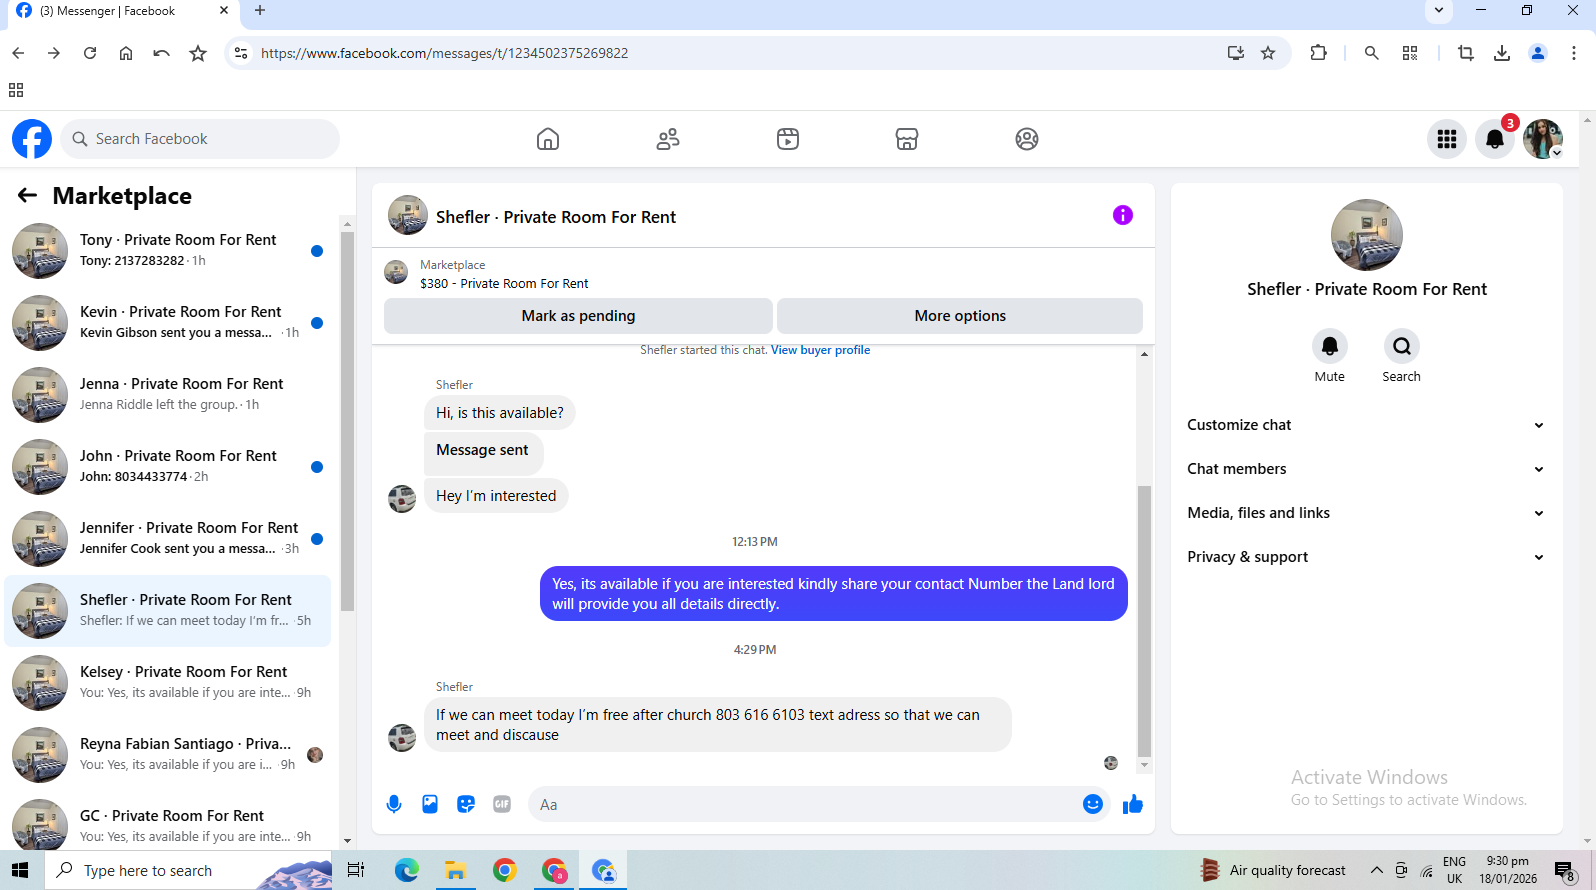Screen dimensions: 1596x890
Task: Open account profile picture menu
Action: tap(1543, 139)
